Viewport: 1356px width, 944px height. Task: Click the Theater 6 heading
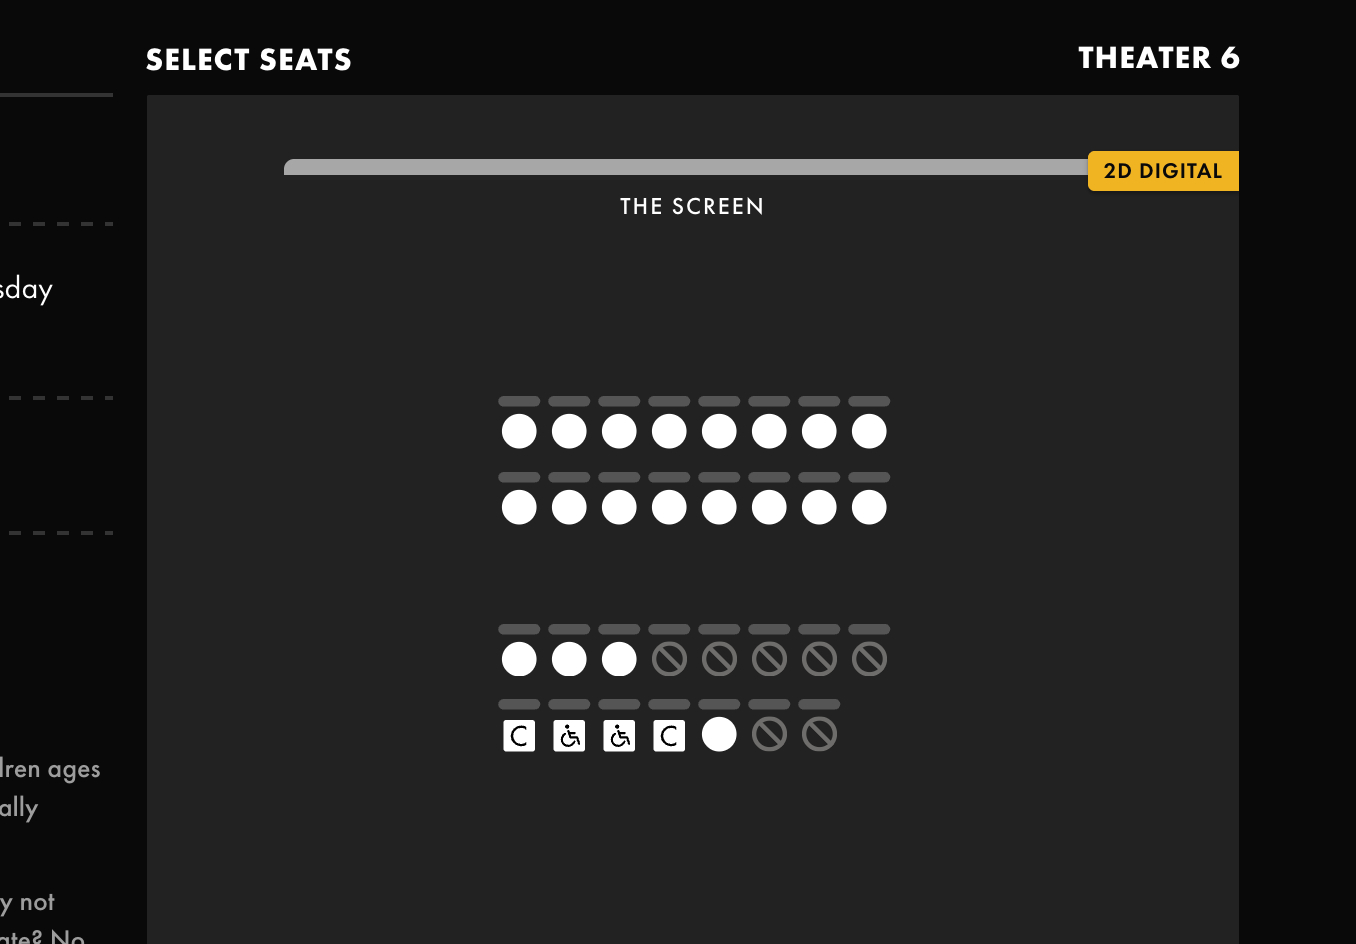[x=1159, y=58]
